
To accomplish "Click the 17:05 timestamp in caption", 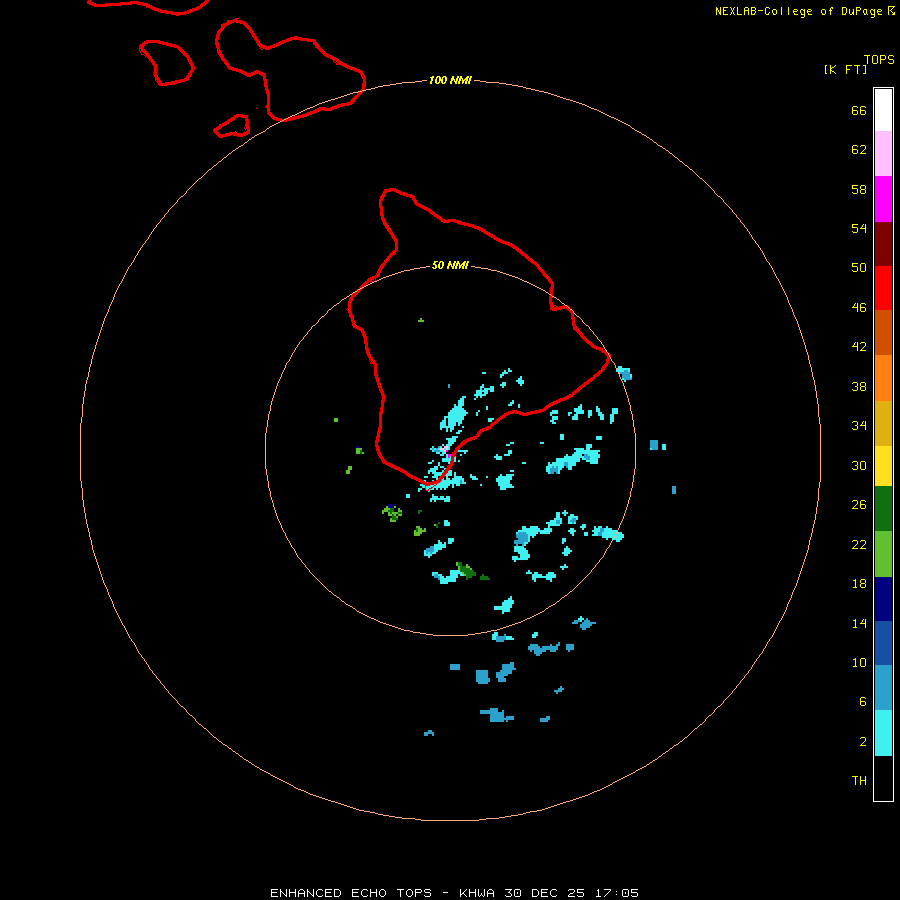I will point(618,893).
